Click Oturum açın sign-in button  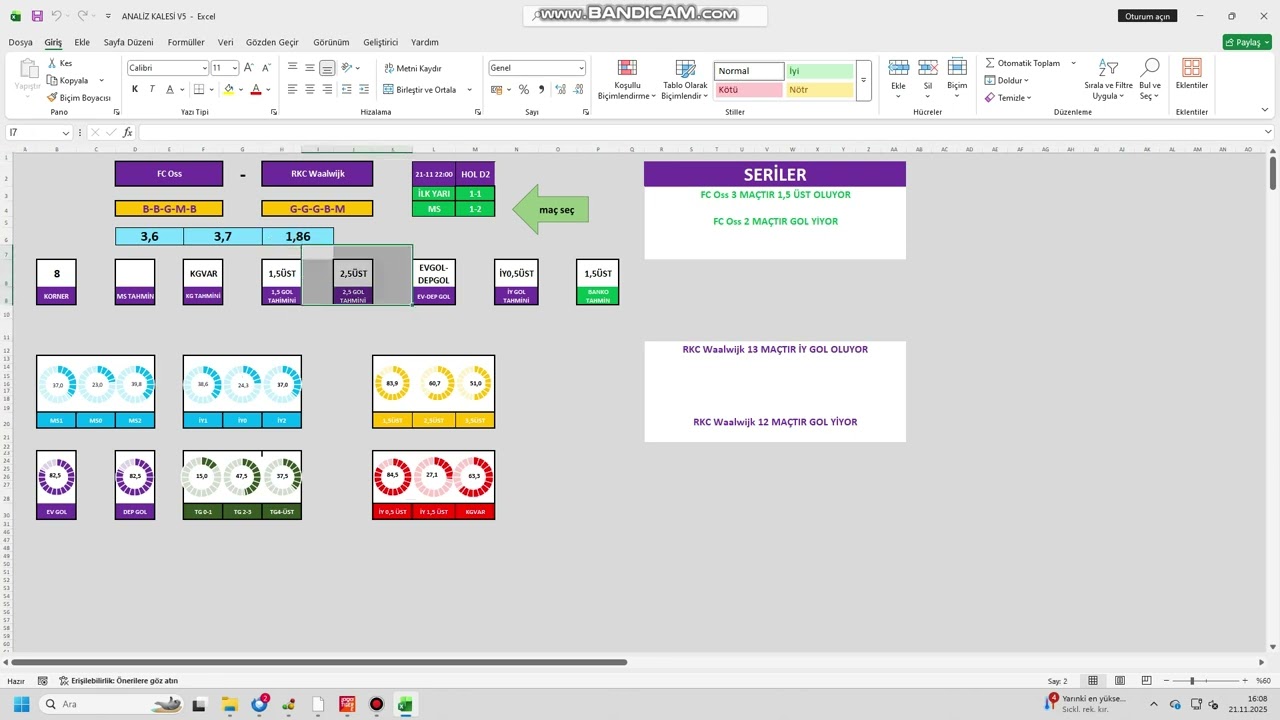[x=1147, y=16]
